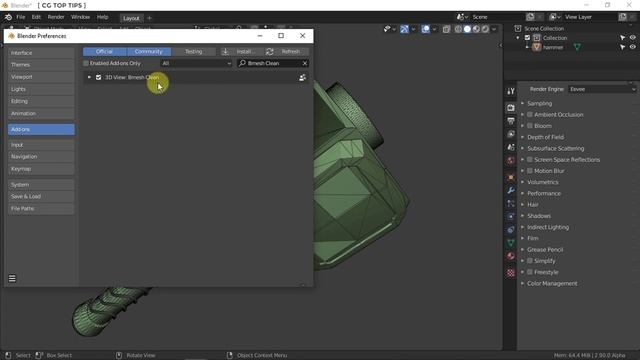Toggle the Testing add-ons filter

(x=193, y=51)
